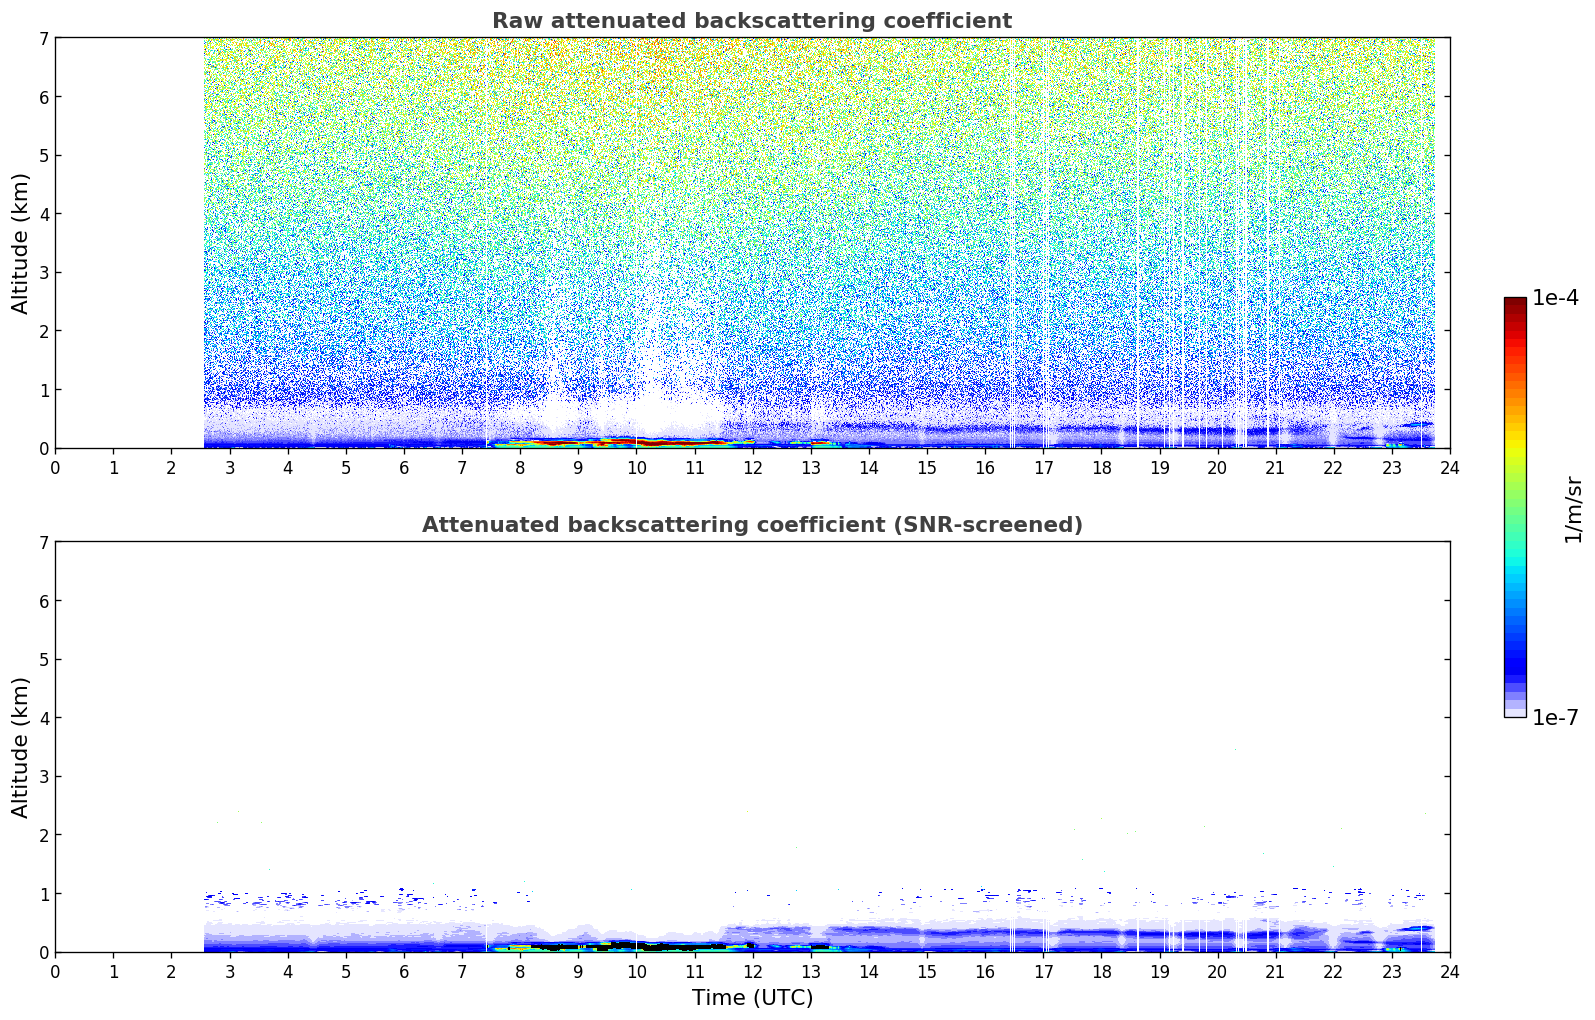Select the bottom plot's "Altitude (km)" axis label
The height and width of the screenshot is (1020, 1595).
[x=21, y=747]
